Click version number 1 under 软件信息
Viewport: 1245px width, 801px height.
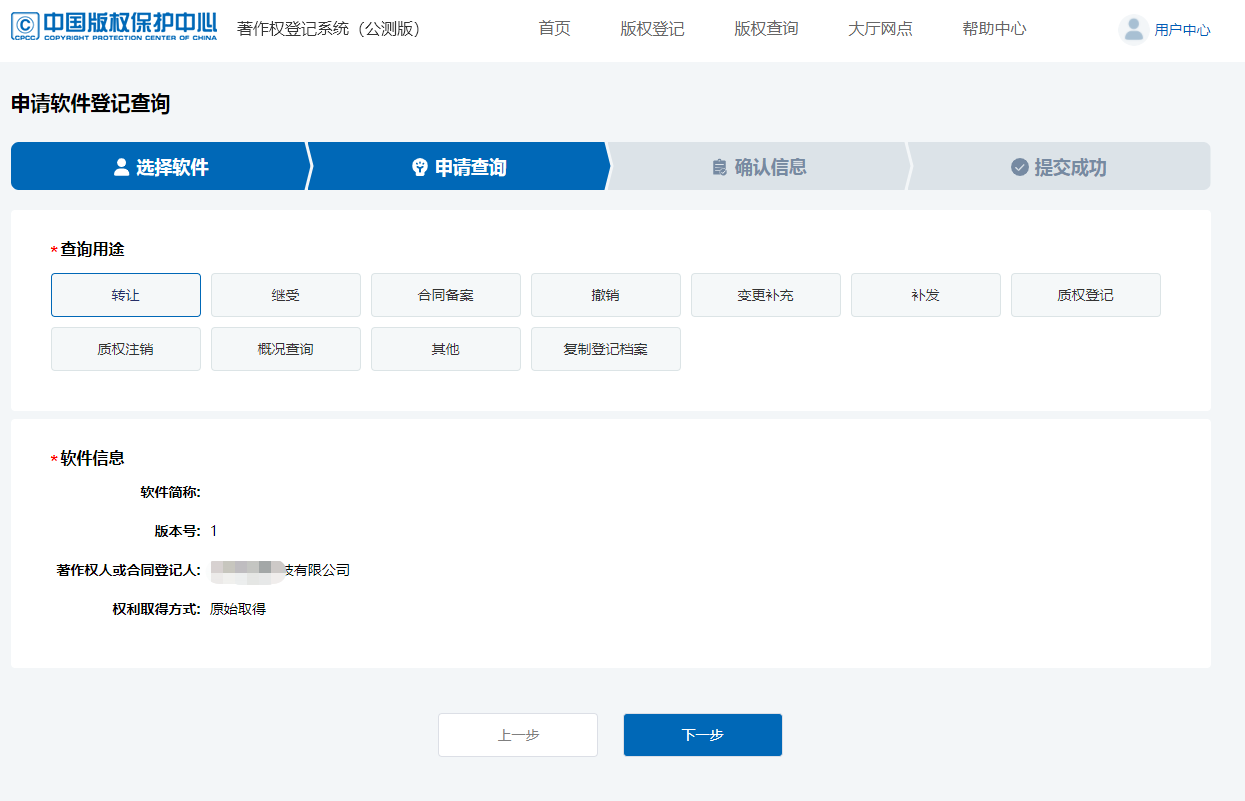213,530
